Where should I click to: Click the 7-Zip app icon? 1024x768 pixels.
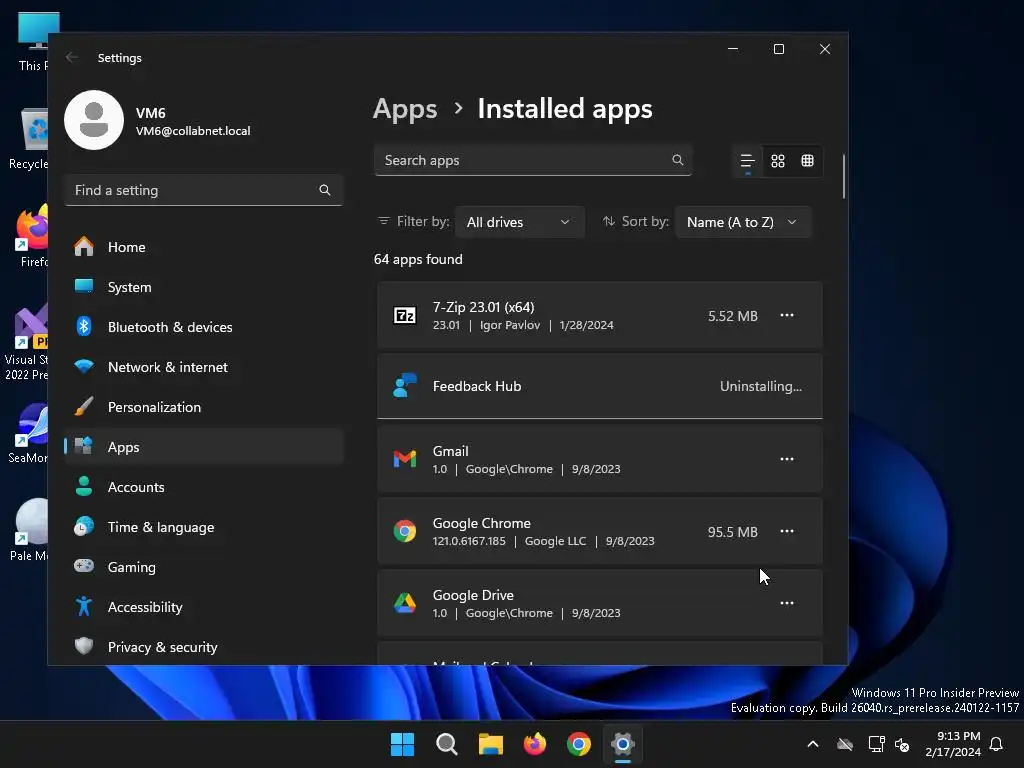[x=405, y=315]
